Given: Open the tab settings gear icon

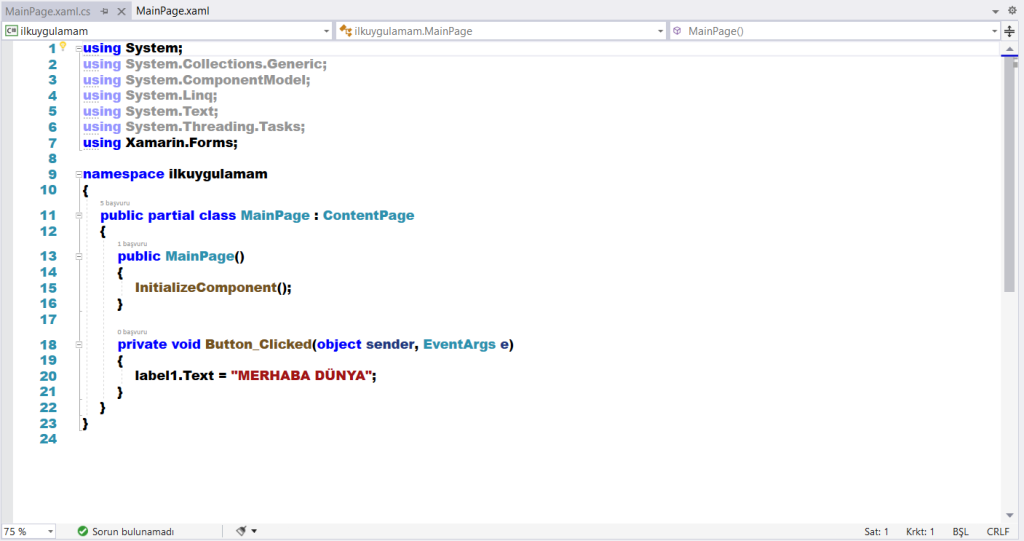Looking at the screenshot, I should pyautogui.click(x=1012, y=10).
